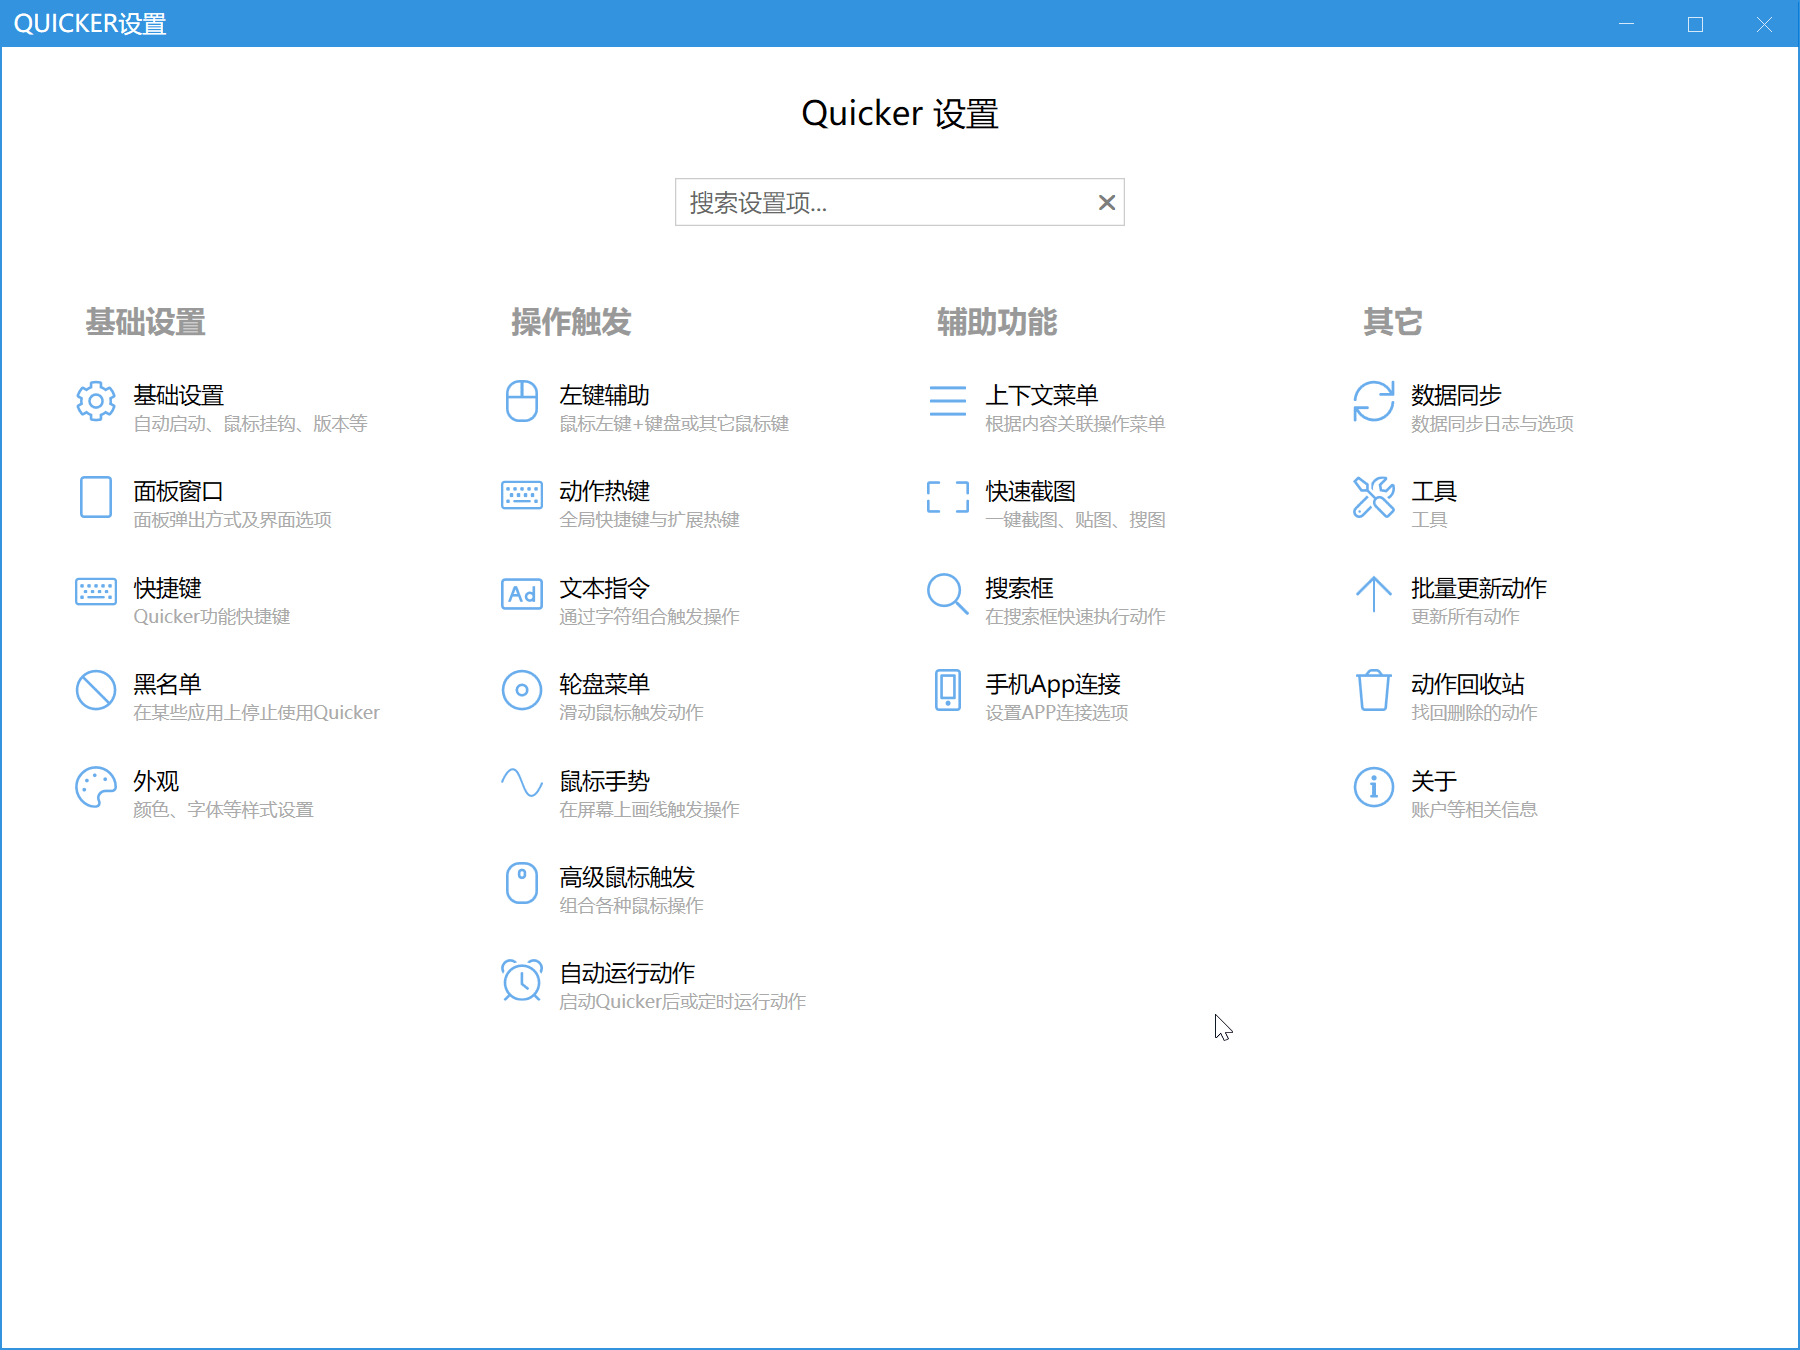Minimize the QUICKER设置 window
The width and height of the screenshot is (1800, 1350).
point(1627,24)
